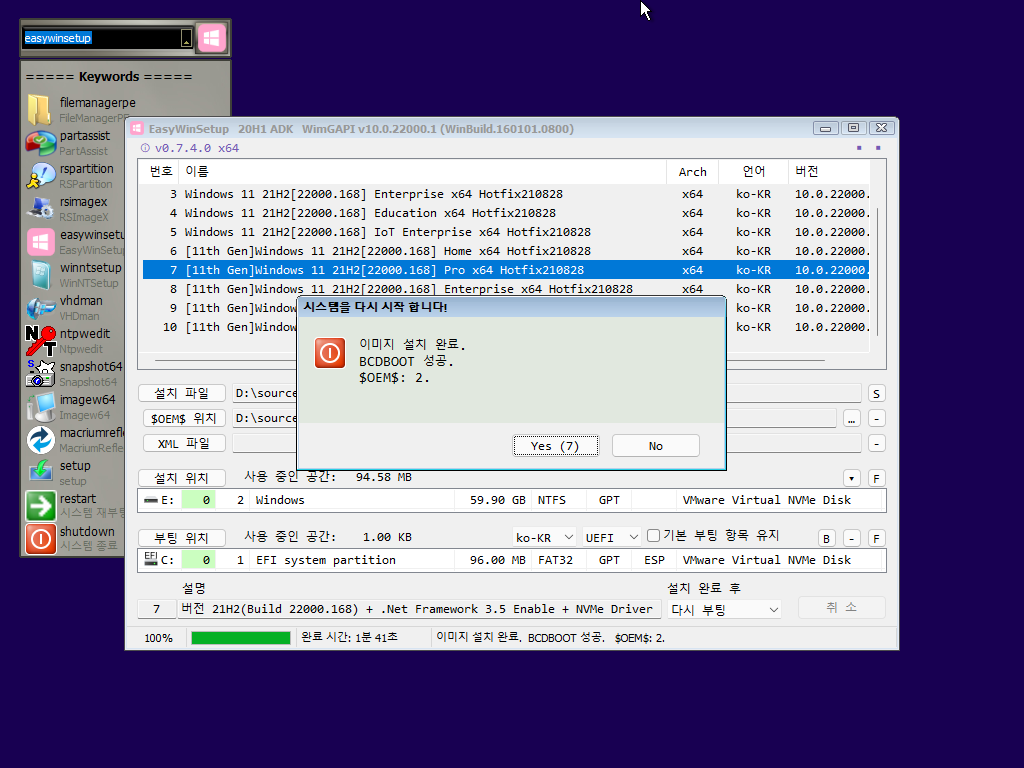This screenshot has height=768, width=1024.
Task: Select row 4 Windows 11 Education x64
Action: 506,213
